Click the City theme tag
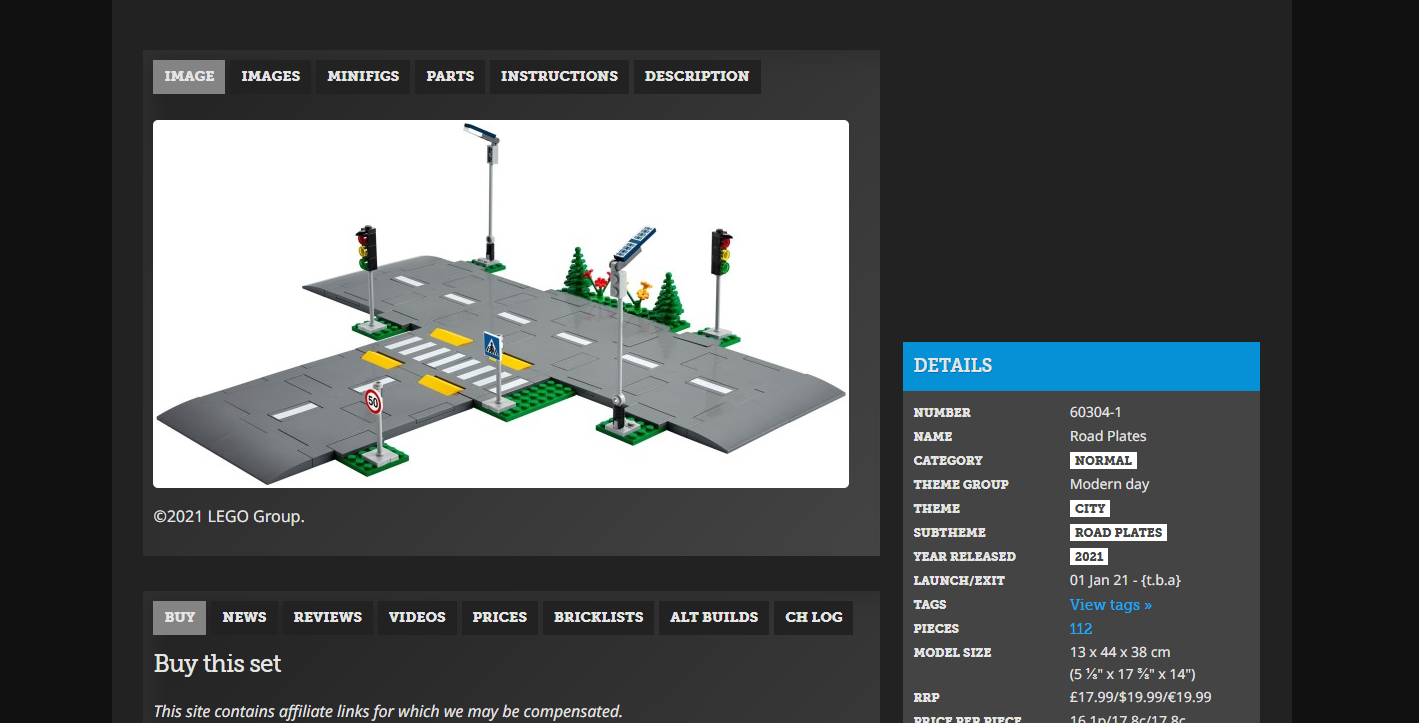This screenshot has height=723, width=1419. click(x=1089, y=509)
